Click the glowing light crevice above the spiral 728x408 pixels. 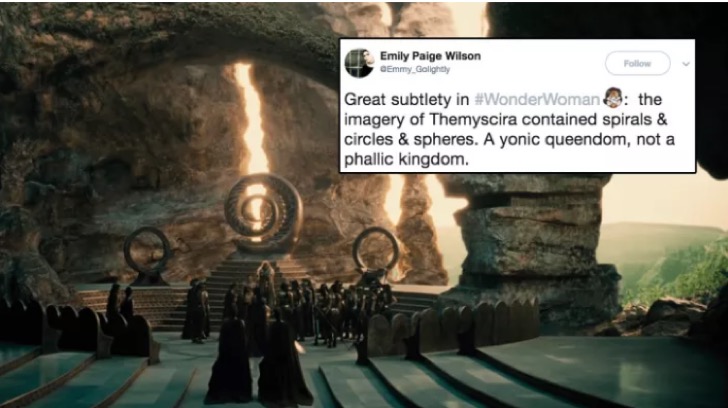pos(251,118)
